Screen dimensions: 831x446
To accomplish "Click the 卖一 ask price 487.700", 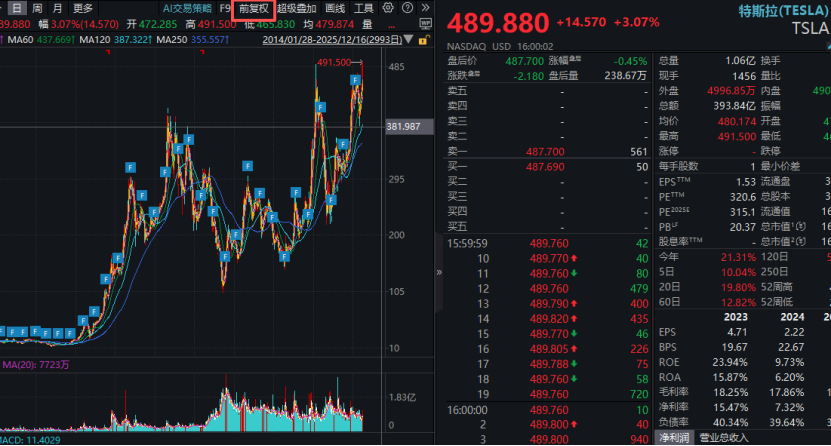I will (x=545, y=151).
